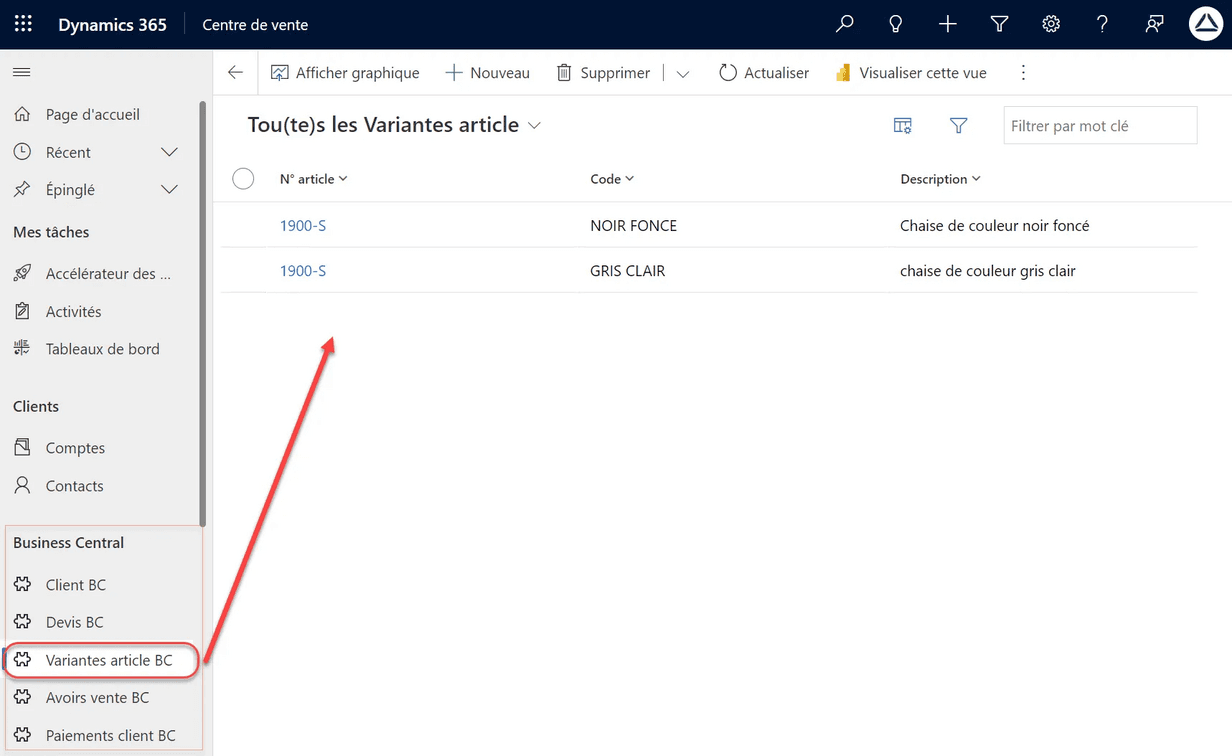Collapse the sidebar with hamburger icon
The width and height of the screenshot is (1232, 756).
click(x=21, y=72)
